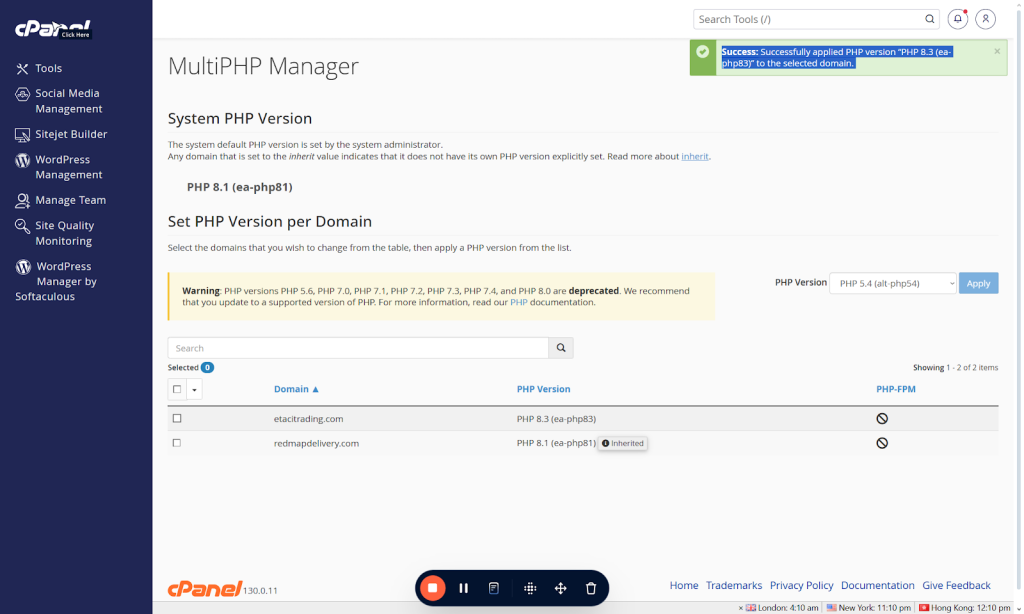Click the domain table Search field
Viewport: 1024px width, 614px height.
click(x=358, y=348)
